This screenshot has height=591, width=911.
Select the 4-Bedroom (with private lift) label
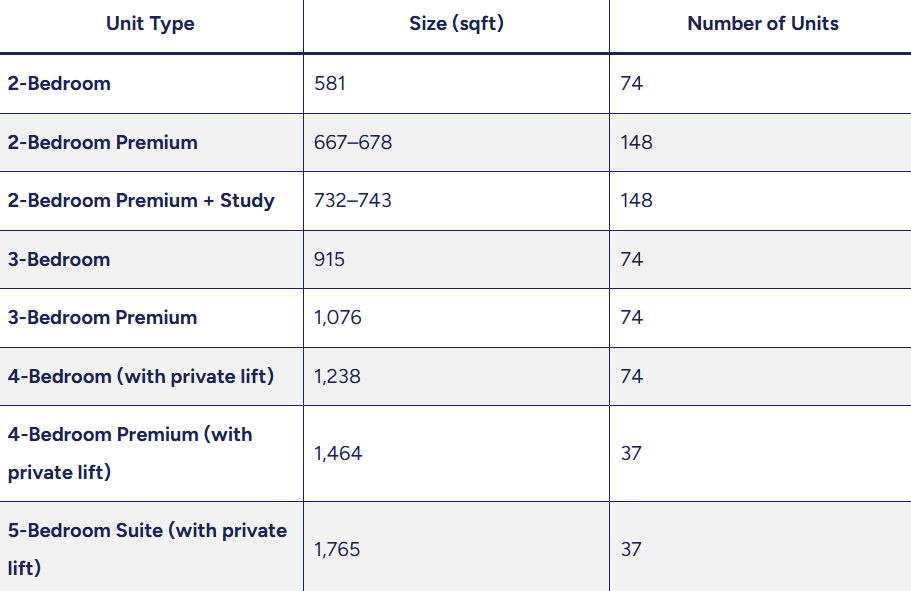[141, 376]
